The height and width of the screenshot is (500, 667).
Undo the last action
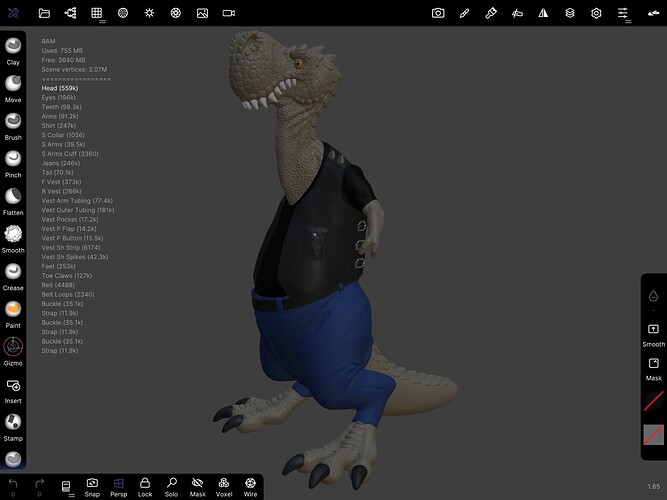[x=13, y=487]
